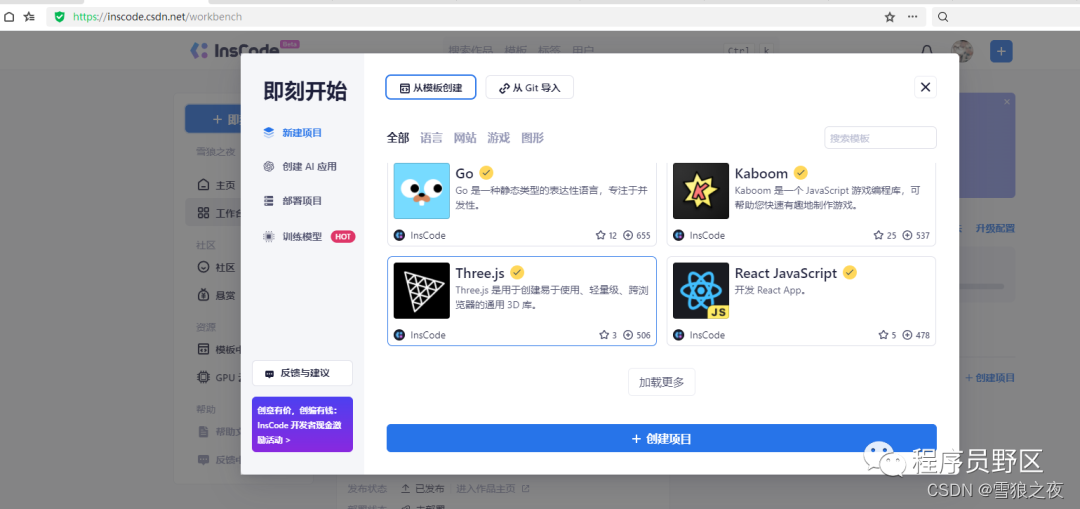Click the 从模板创建 button
Image resolution: width=1080 pixels, height=509 pixels.
coord(430,87)
